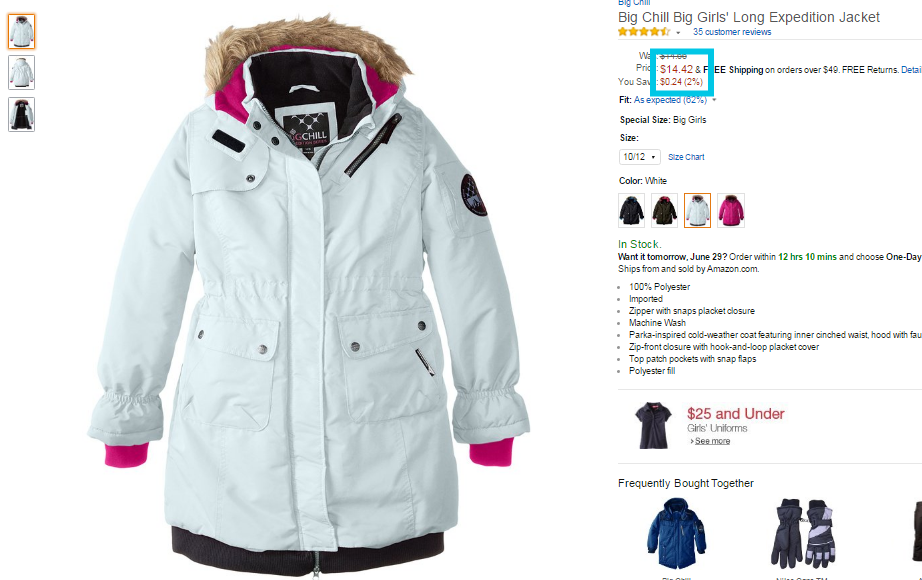Image resolution: width=922 pixels, height=580 pixels.
Task: Select the second jacket thumbnail
Action: [21, 72]
